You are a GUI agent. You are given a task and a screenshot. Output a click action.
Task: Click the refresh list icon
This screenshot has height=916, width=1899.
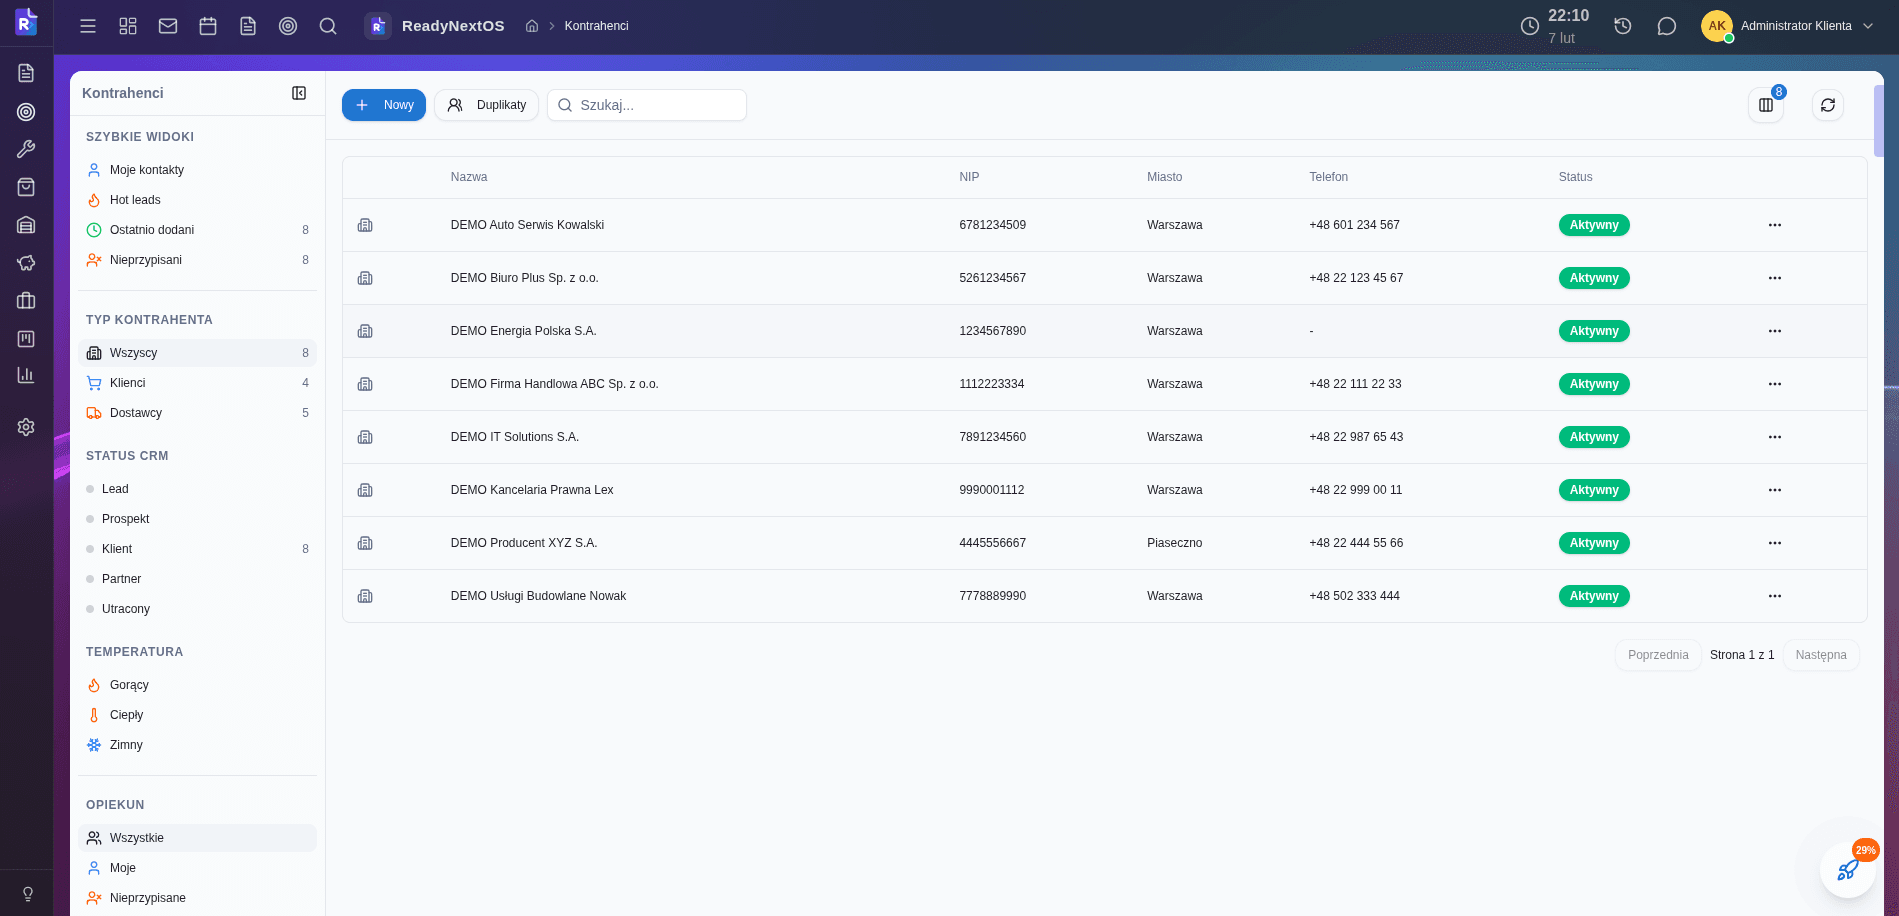(1827, 105)
